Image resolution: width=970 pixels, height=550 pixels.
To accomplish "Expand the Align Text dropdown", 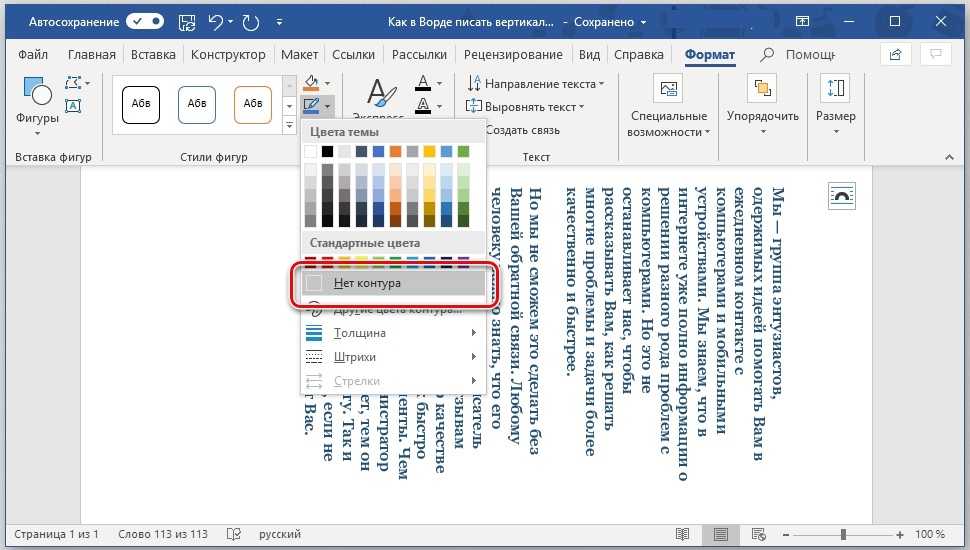I will pyautogui.click(x=528, y=107).
